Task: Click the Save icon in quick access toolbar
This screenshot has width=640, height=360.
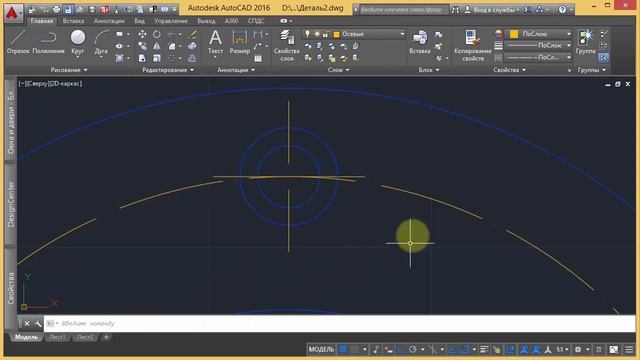Action: click(68, 9)
